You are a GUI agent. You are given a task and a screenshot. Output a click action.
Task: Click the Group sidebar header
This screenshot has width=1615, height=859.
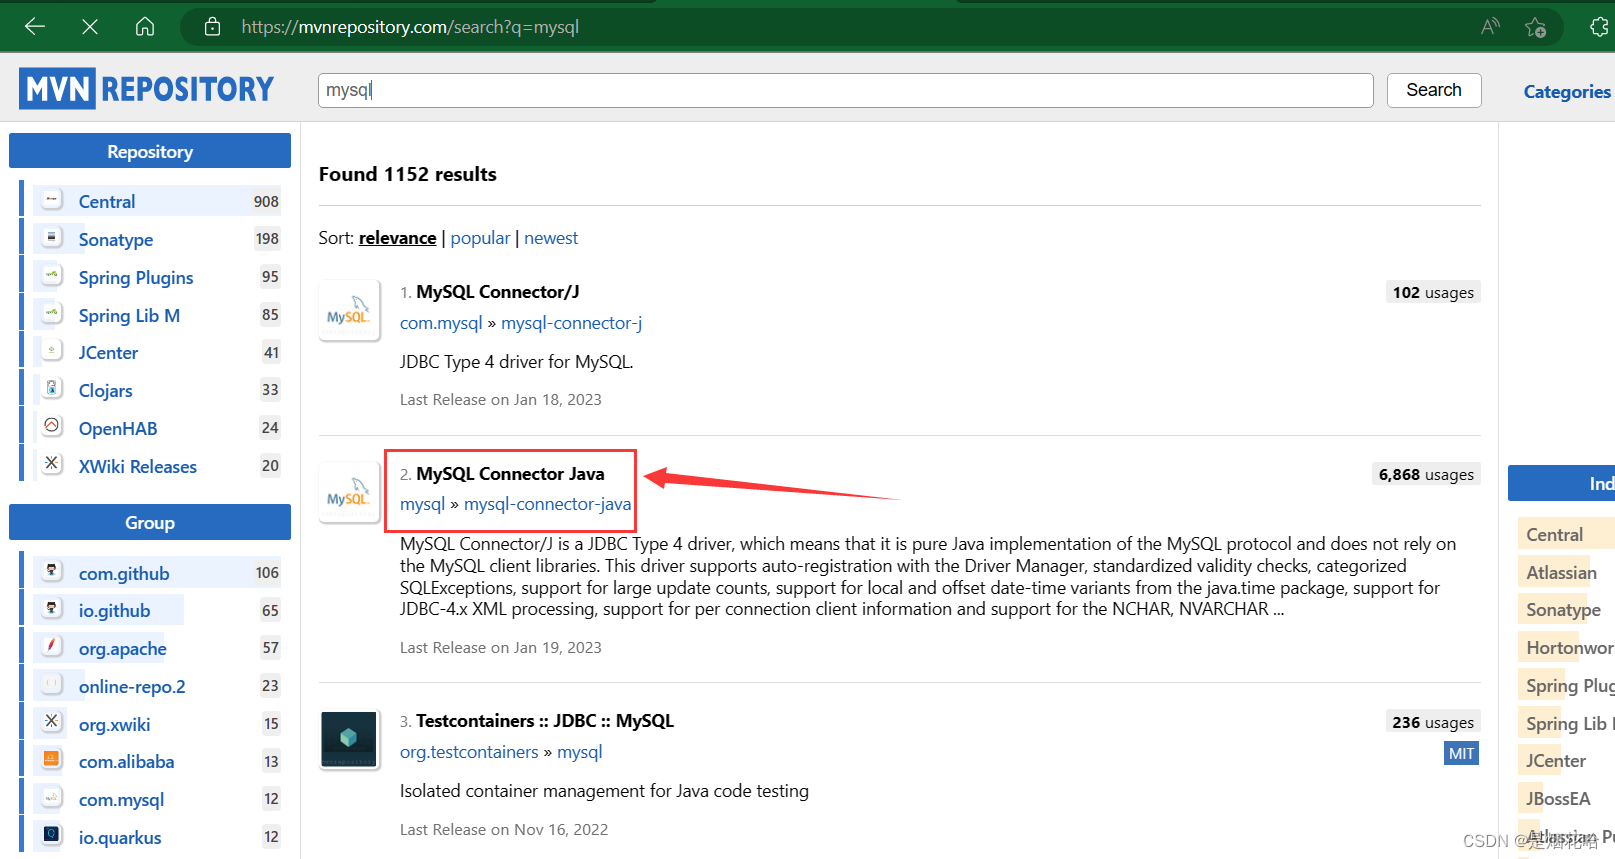pyautogui.click(x=150, y=522)
